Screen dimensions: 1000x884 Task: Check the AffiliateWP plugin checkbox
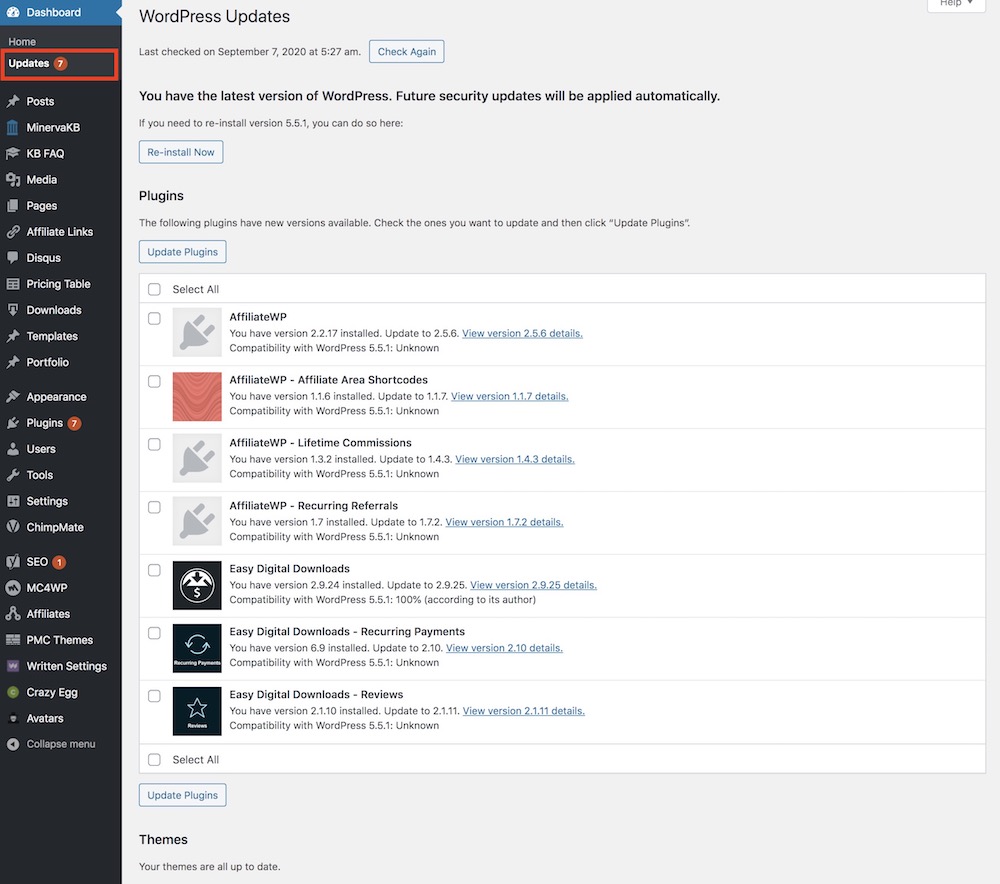(154, 318)
